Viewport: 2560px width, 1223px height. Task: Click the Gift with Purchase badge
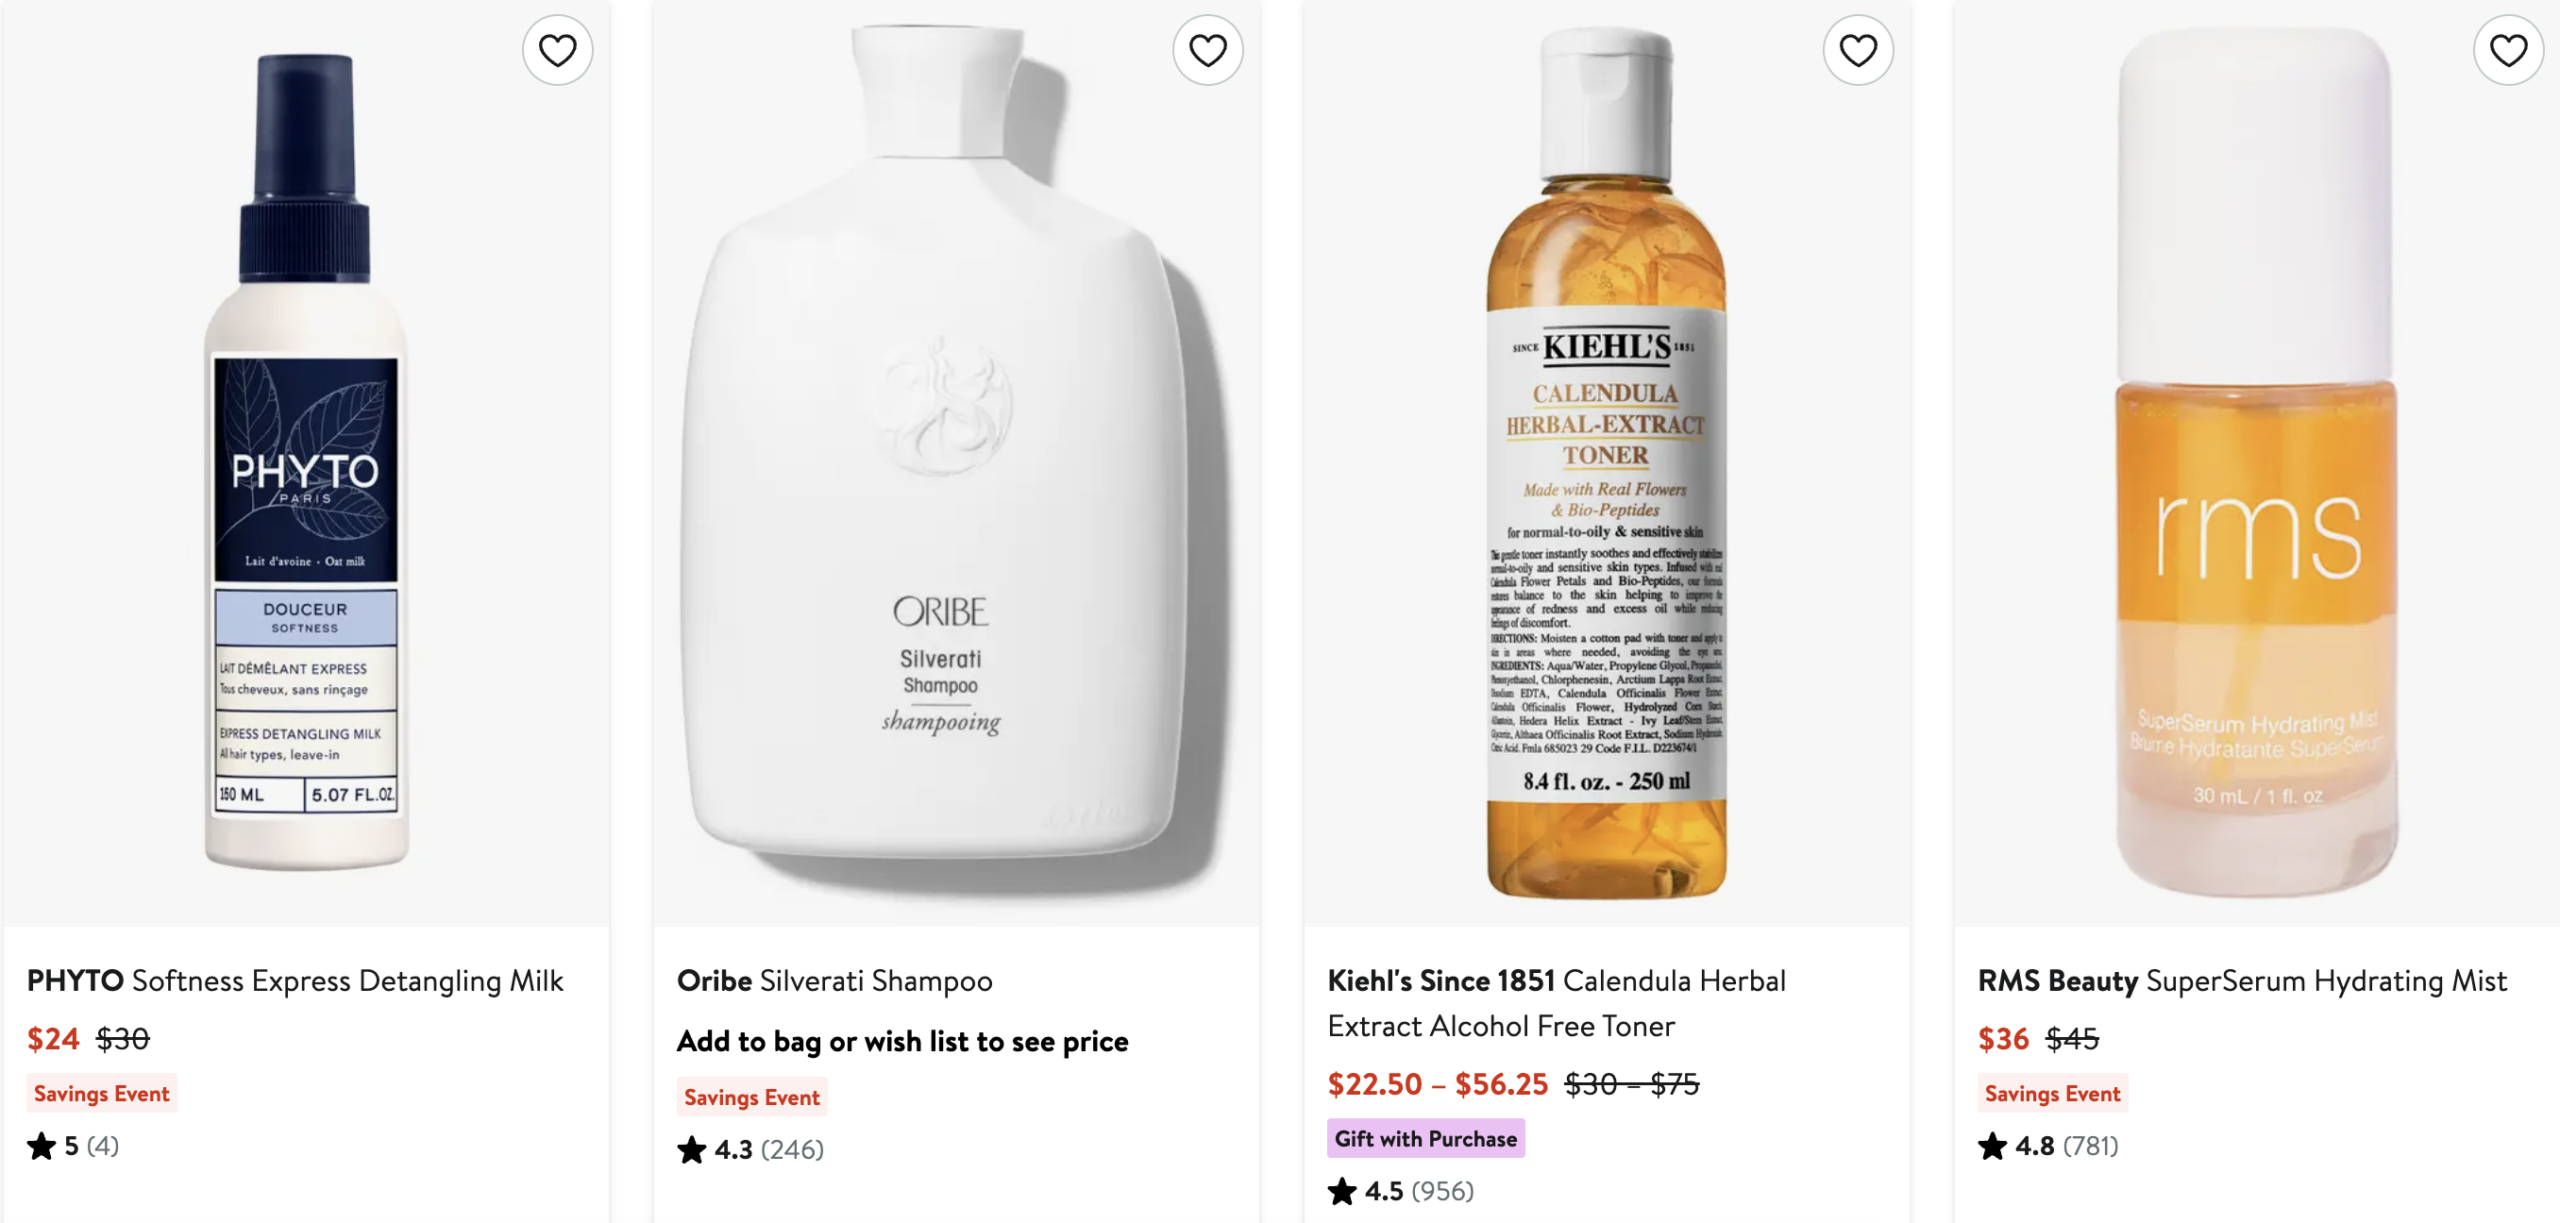point(1425,1139)
